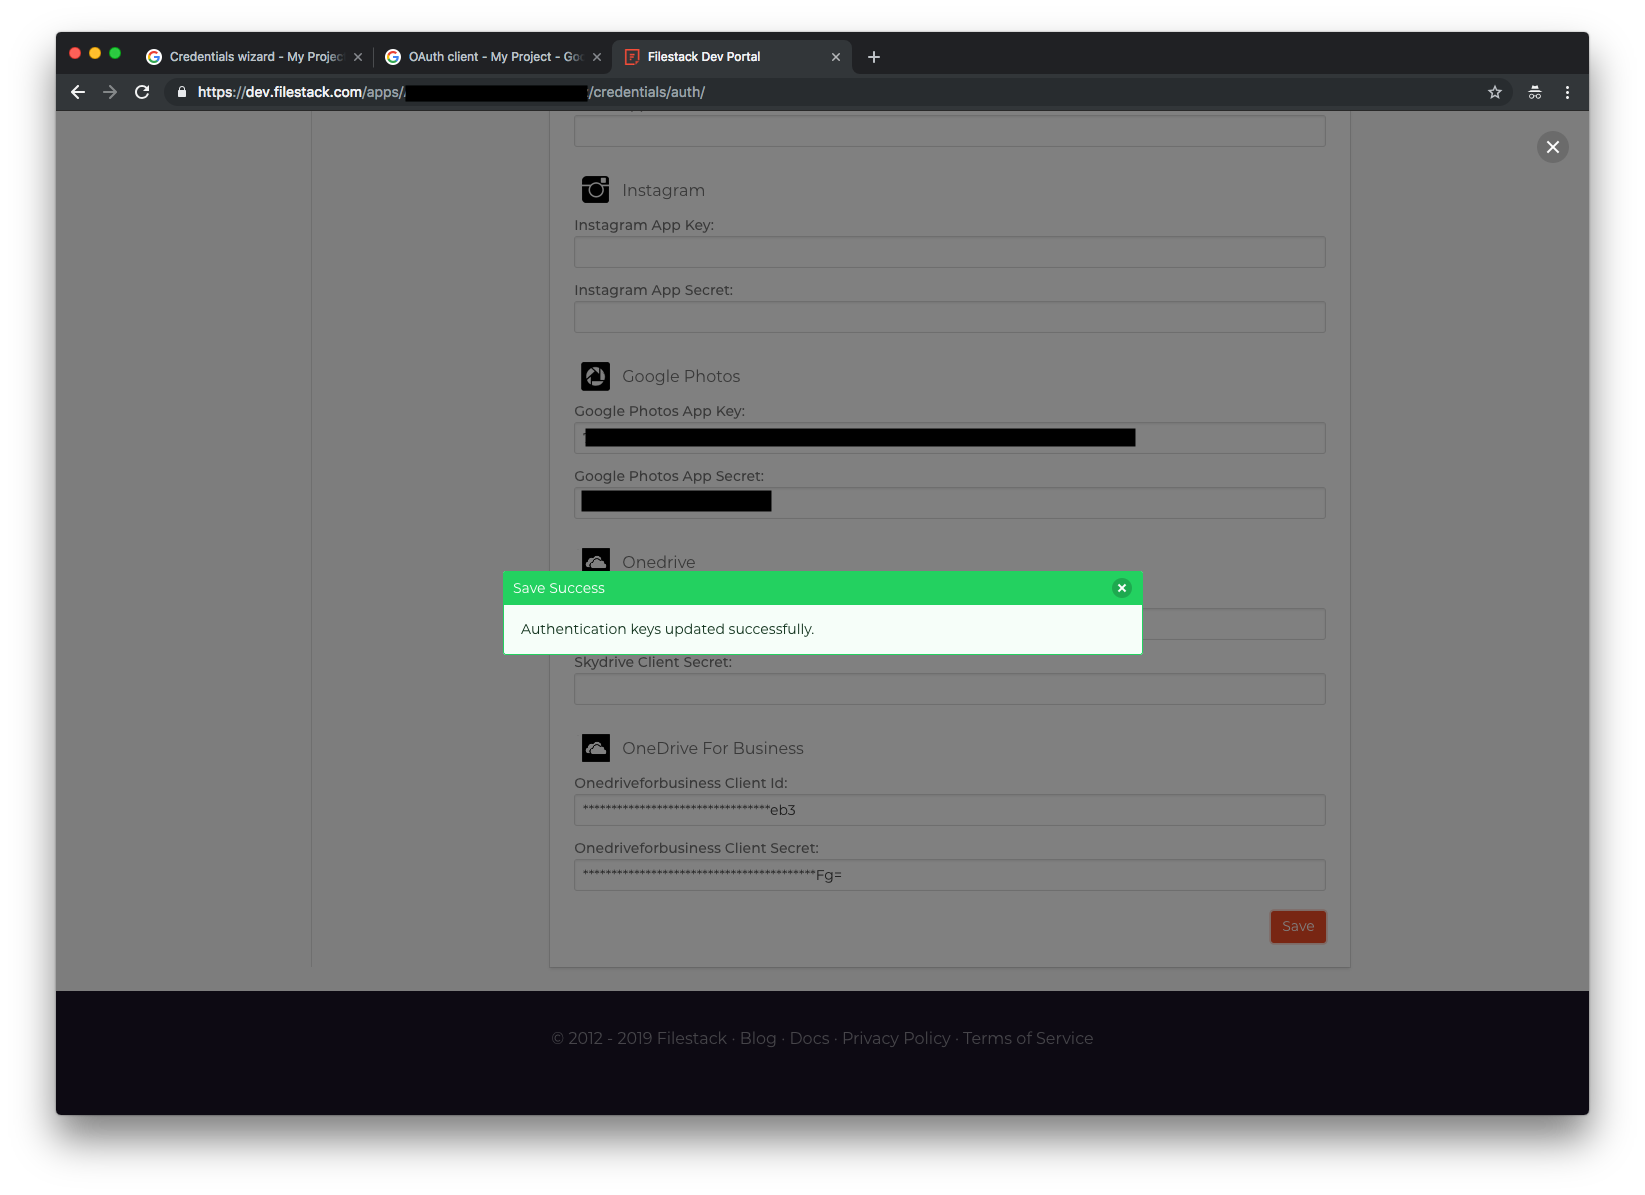1645x1195 pixels.
Task: Open the Docs footer link
Action: click(809, 1038)
